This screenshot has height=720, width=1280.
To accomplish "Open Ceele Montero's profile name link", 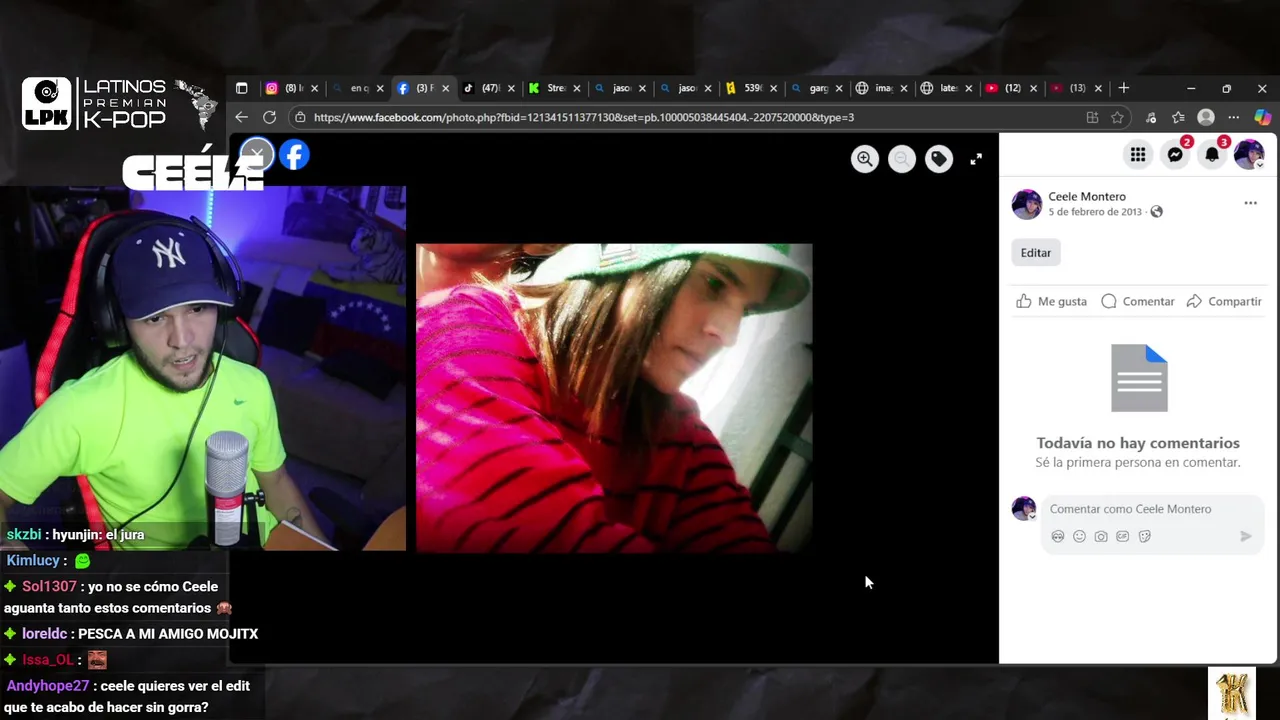I will pos(1087,197).
